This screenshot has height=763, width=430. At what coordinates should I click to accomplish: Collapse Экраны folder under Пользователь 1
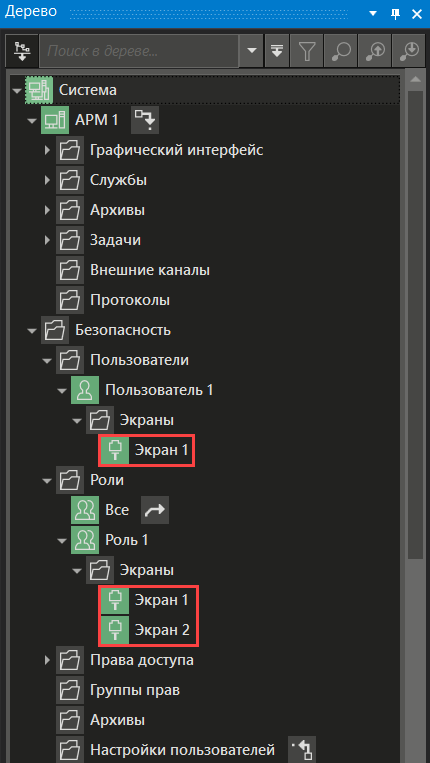77,420
